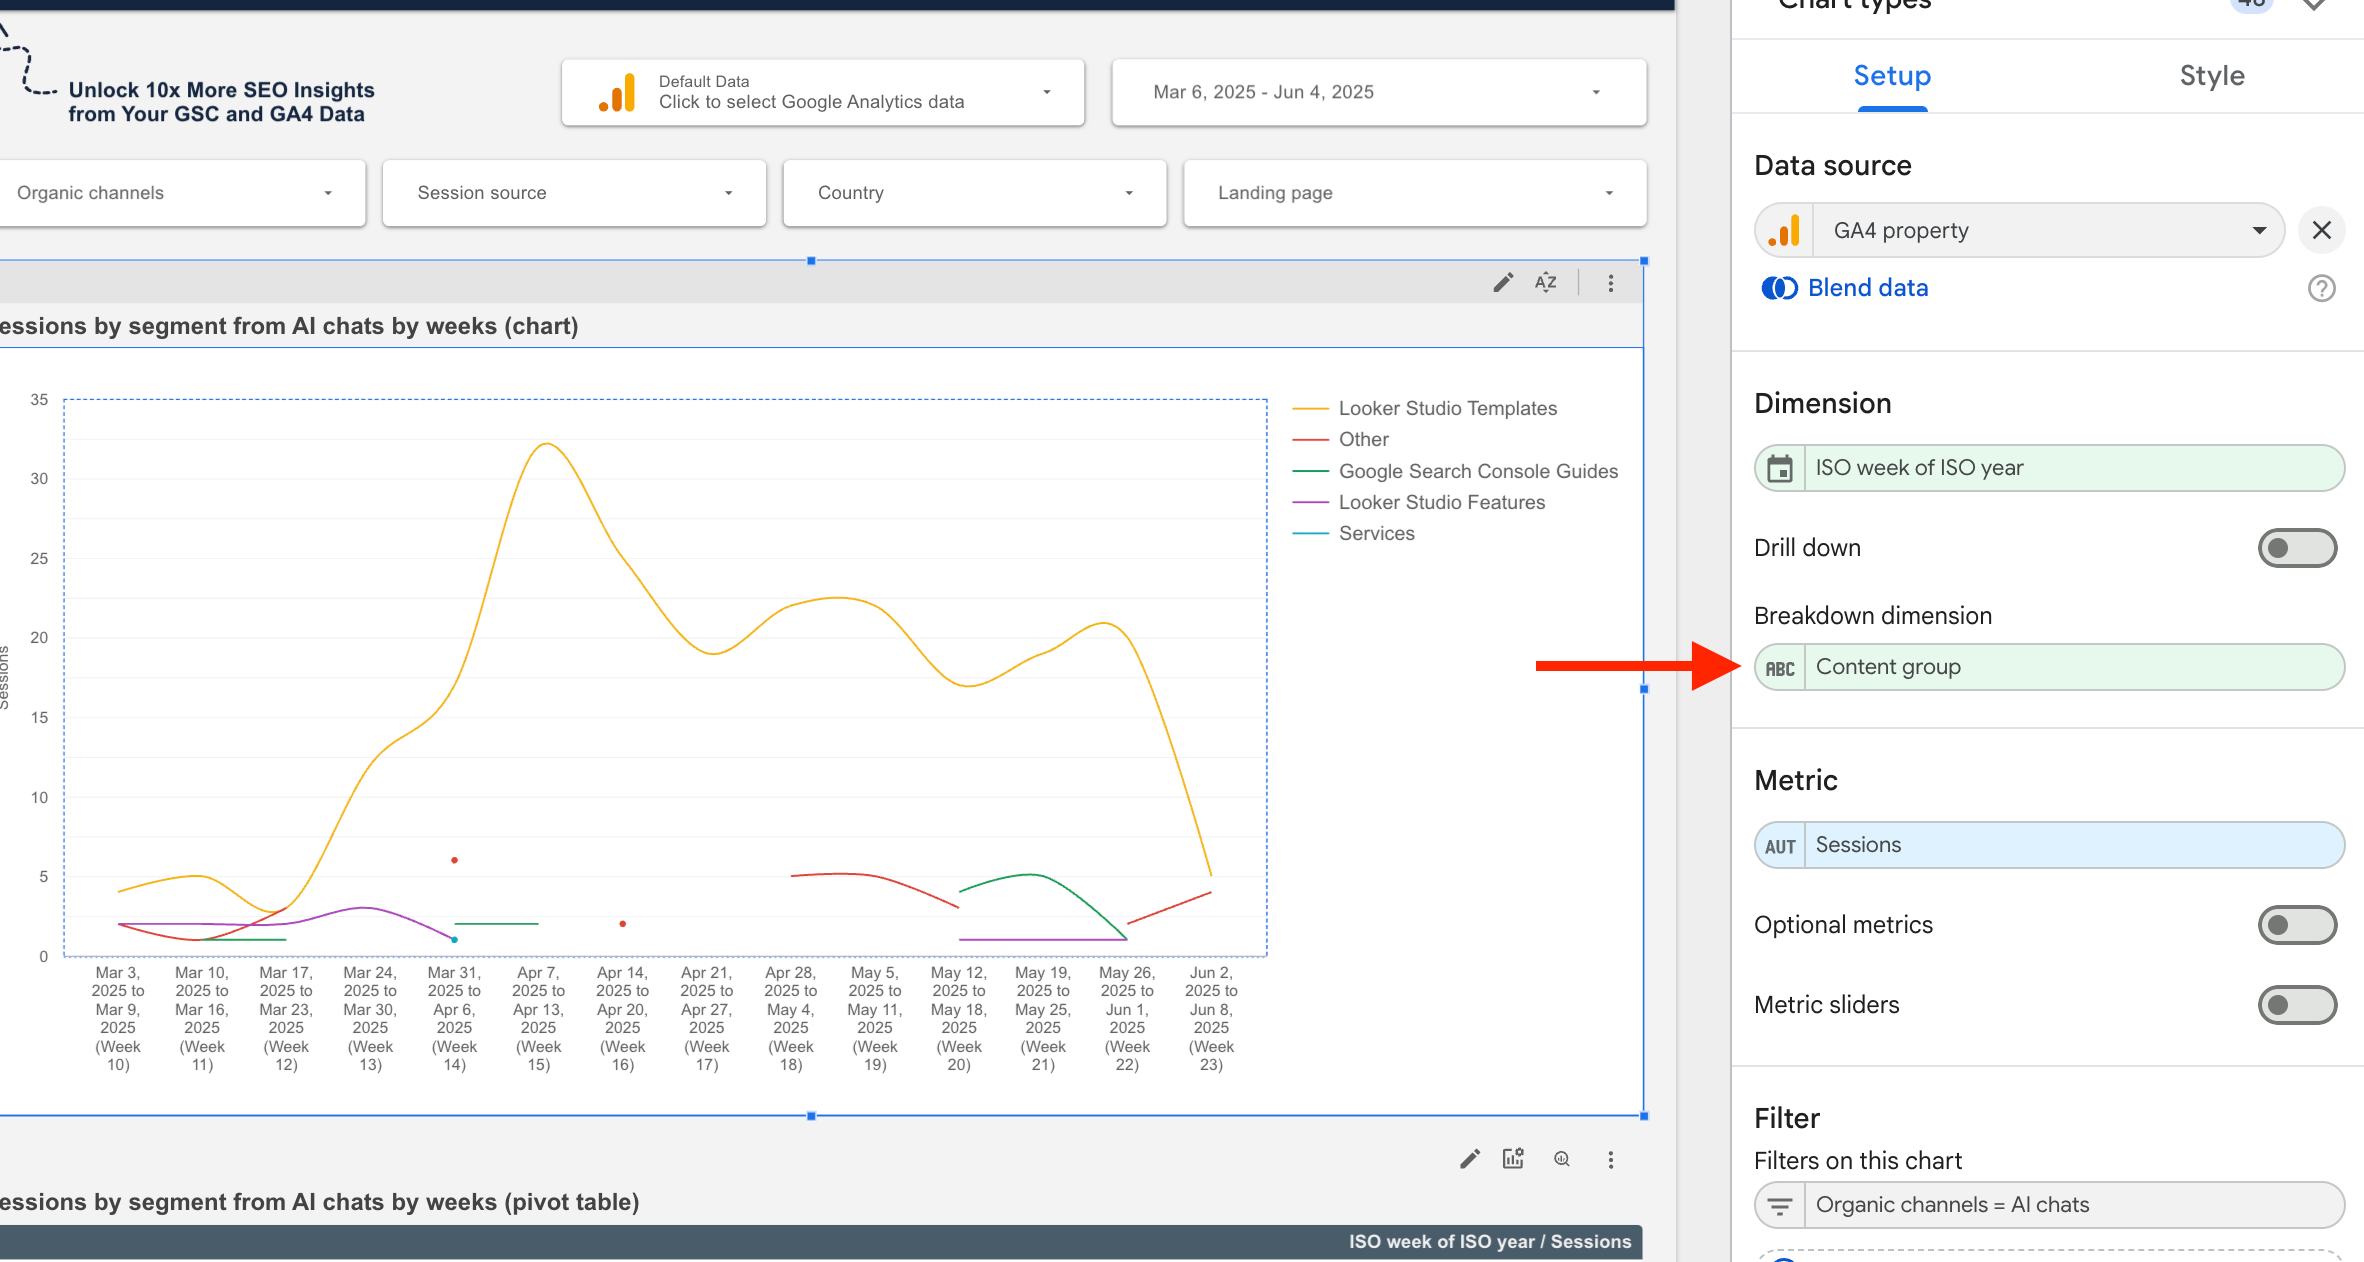Click the pivot table zoom insights icon

click(x=1562, y=1159)
